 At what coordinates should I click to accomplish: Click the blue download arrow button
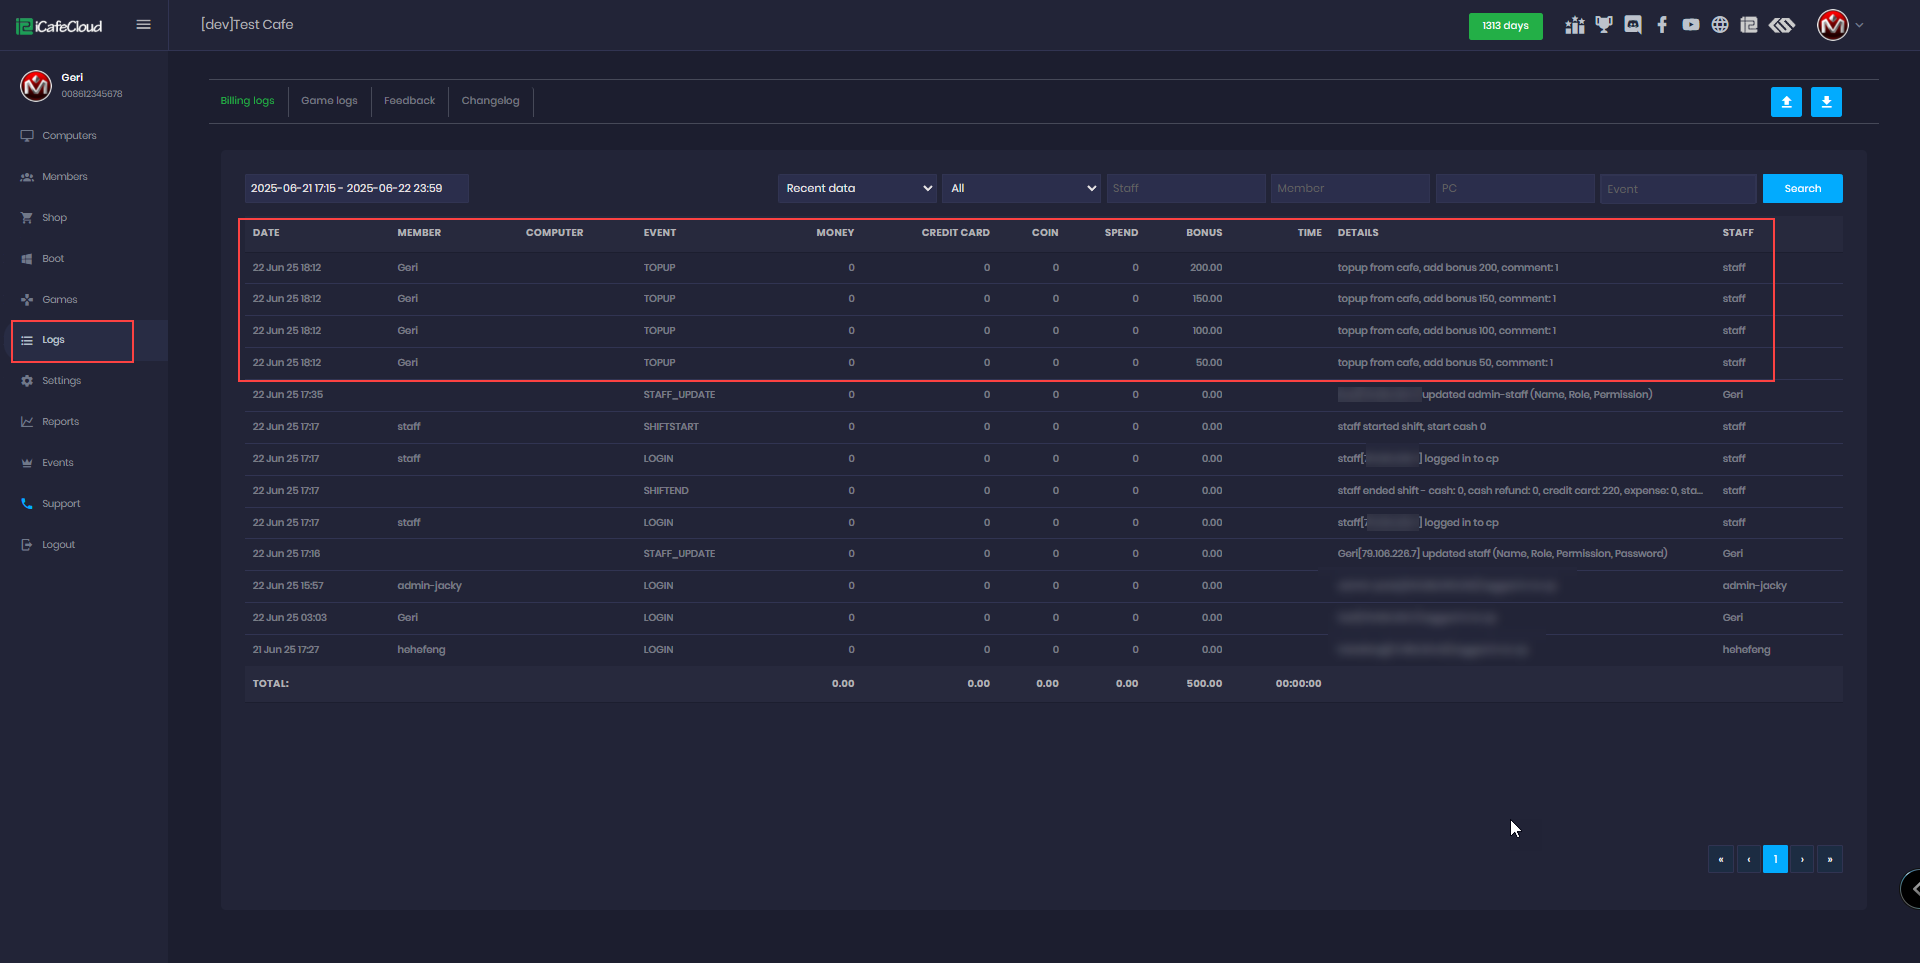(x=1826, y=102)
